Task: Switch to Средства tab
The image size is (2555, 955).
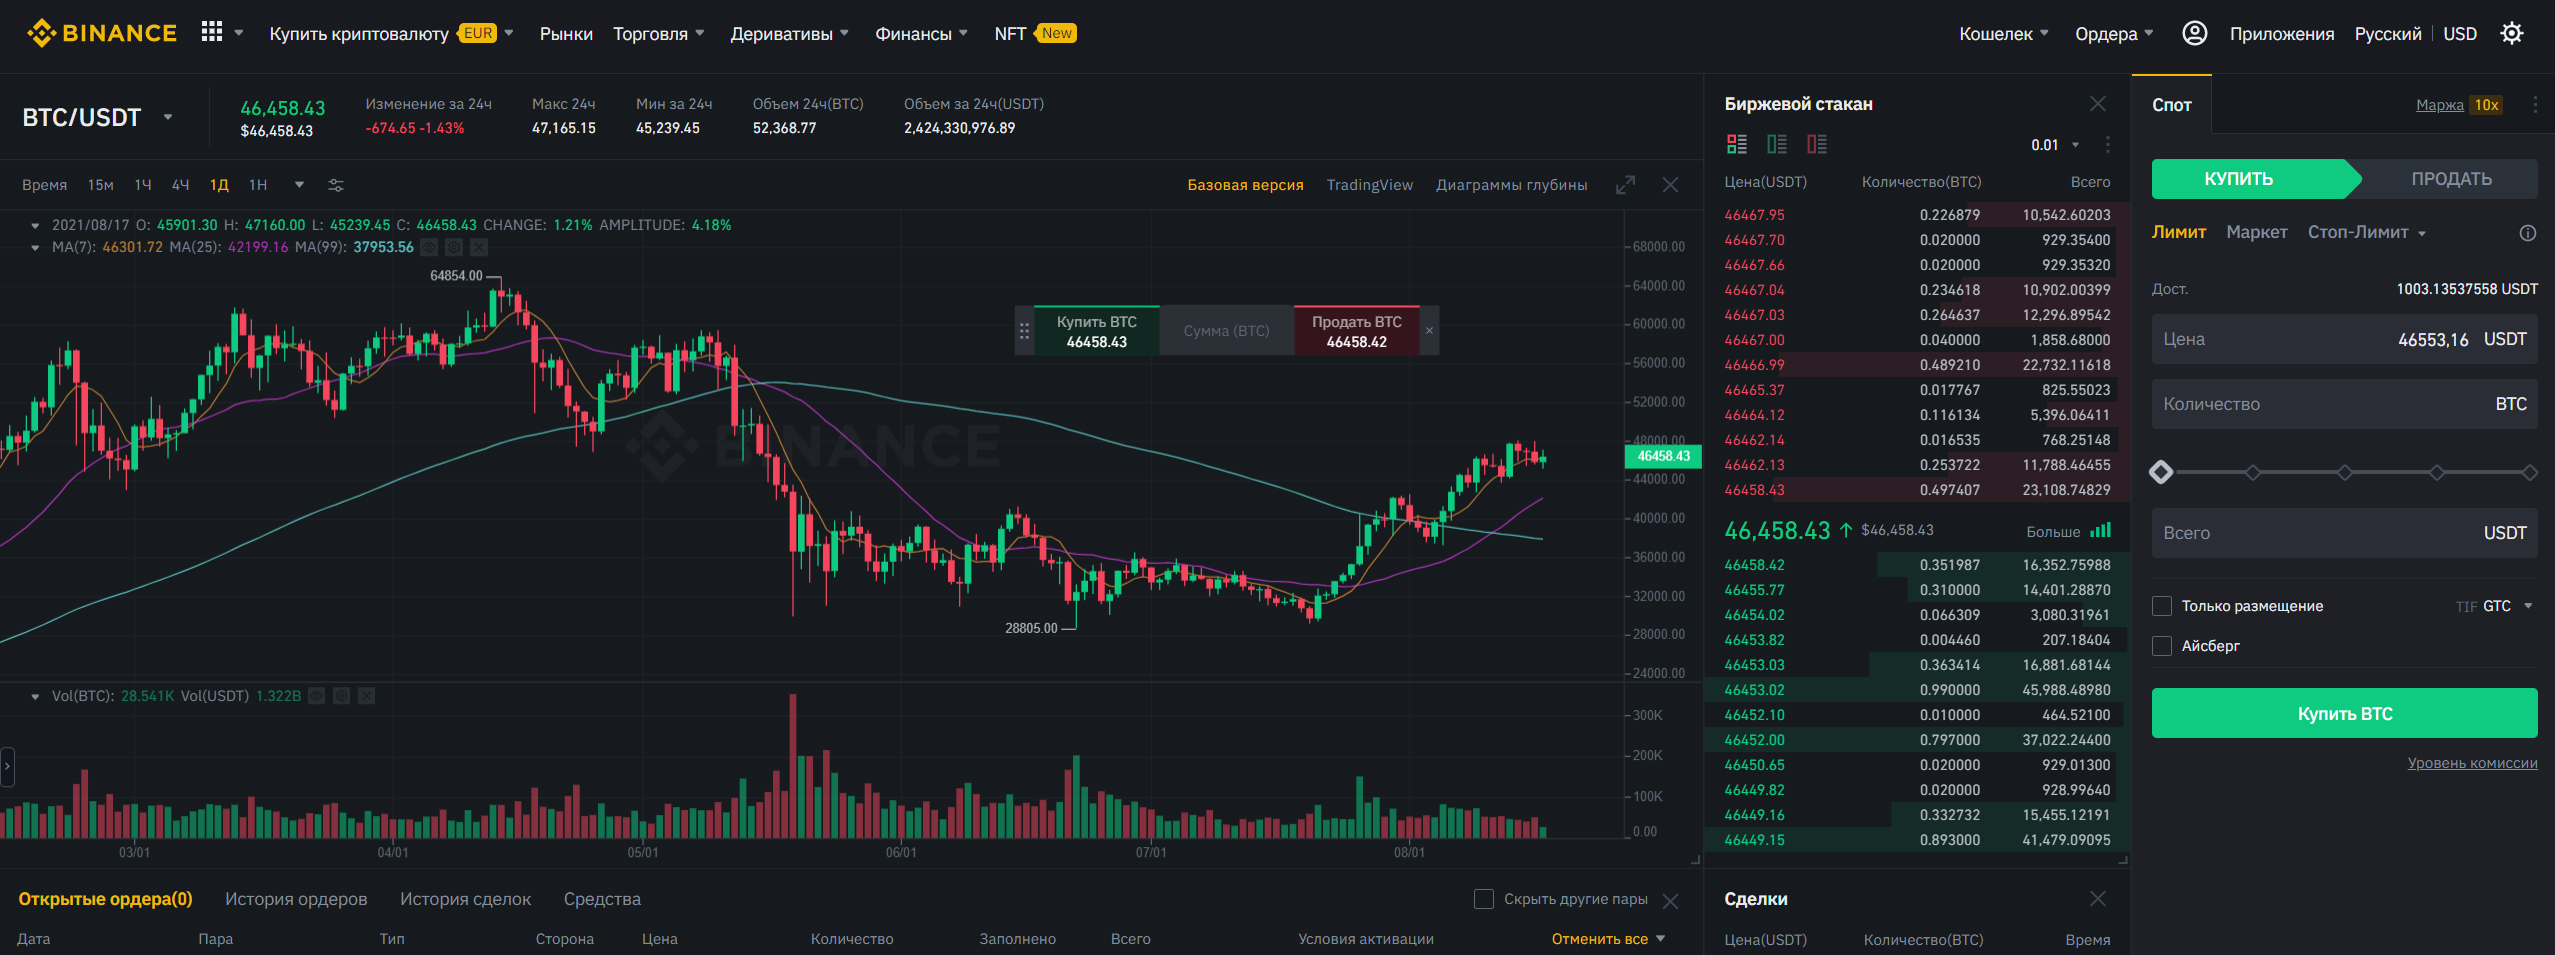Action: click(602, 899)
